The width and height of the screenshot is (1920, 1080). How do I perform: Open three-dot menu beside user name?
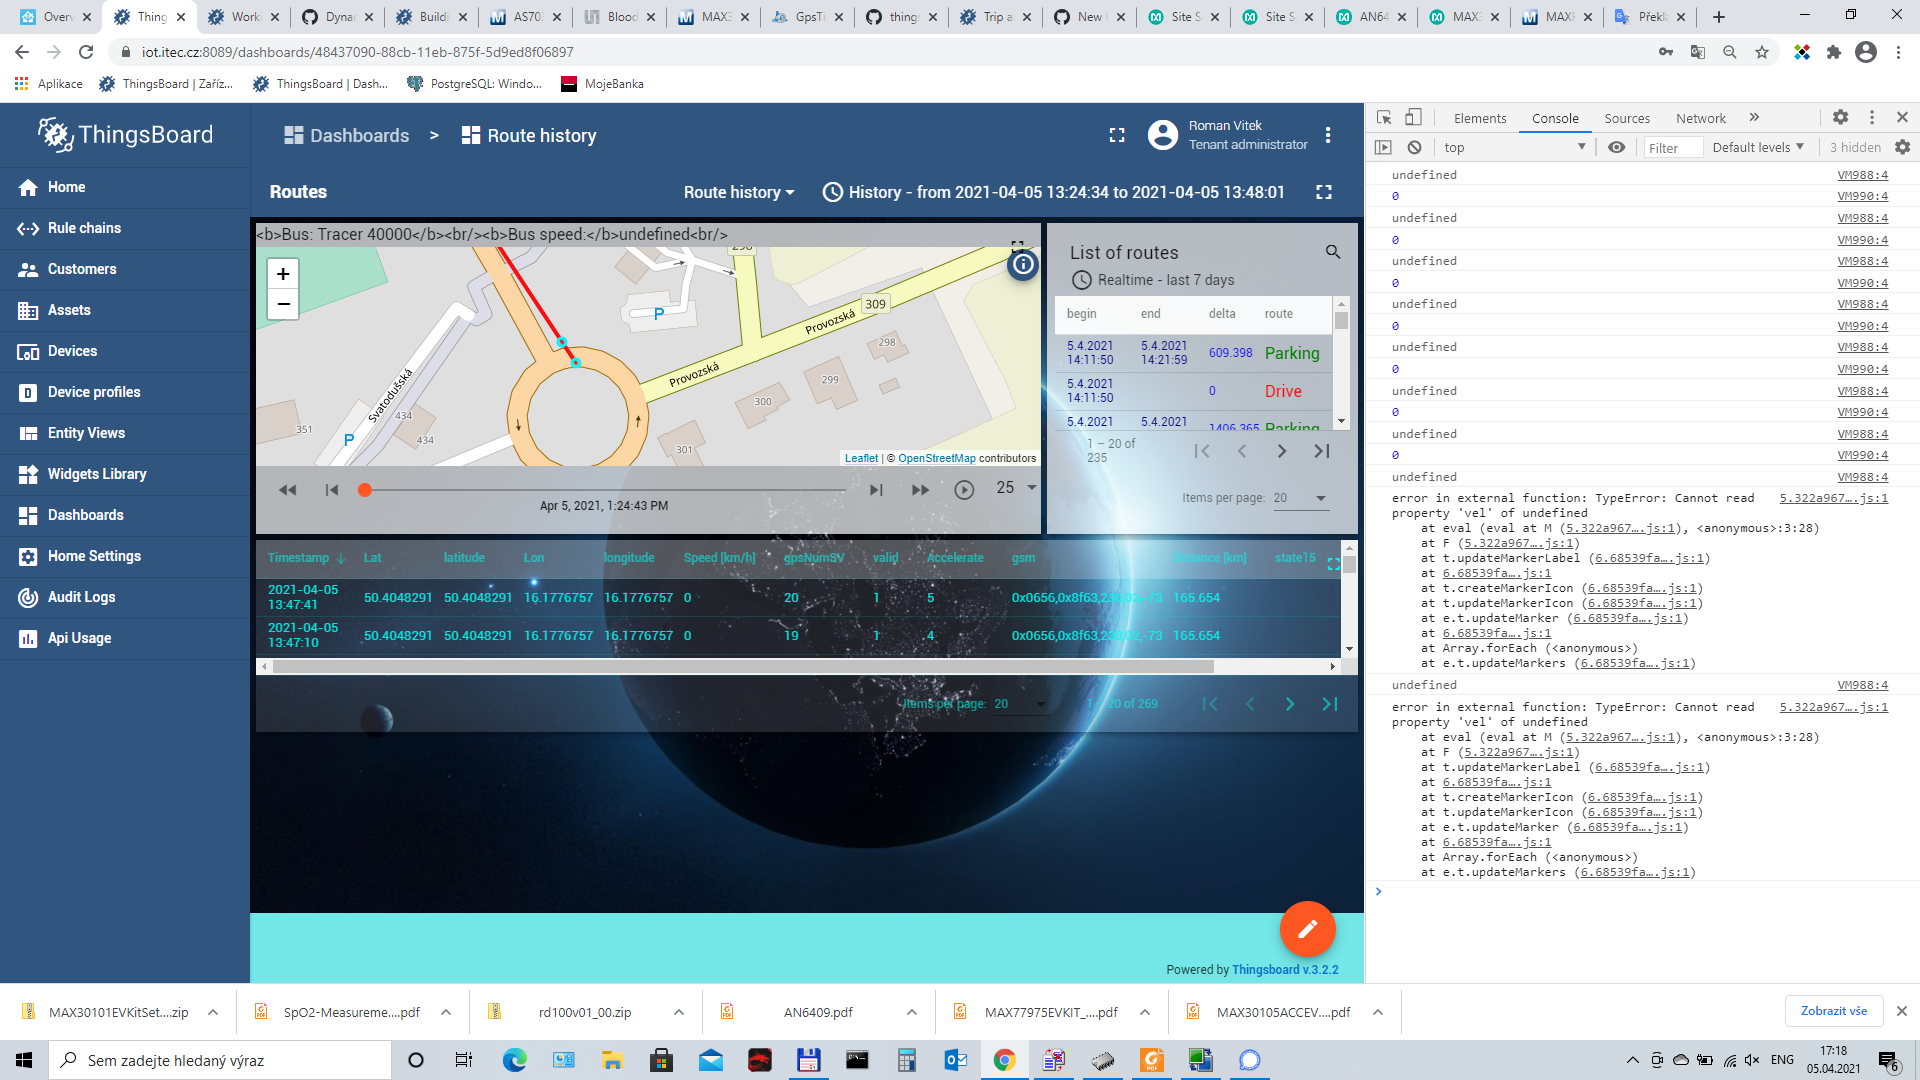tap(1328, 135)
